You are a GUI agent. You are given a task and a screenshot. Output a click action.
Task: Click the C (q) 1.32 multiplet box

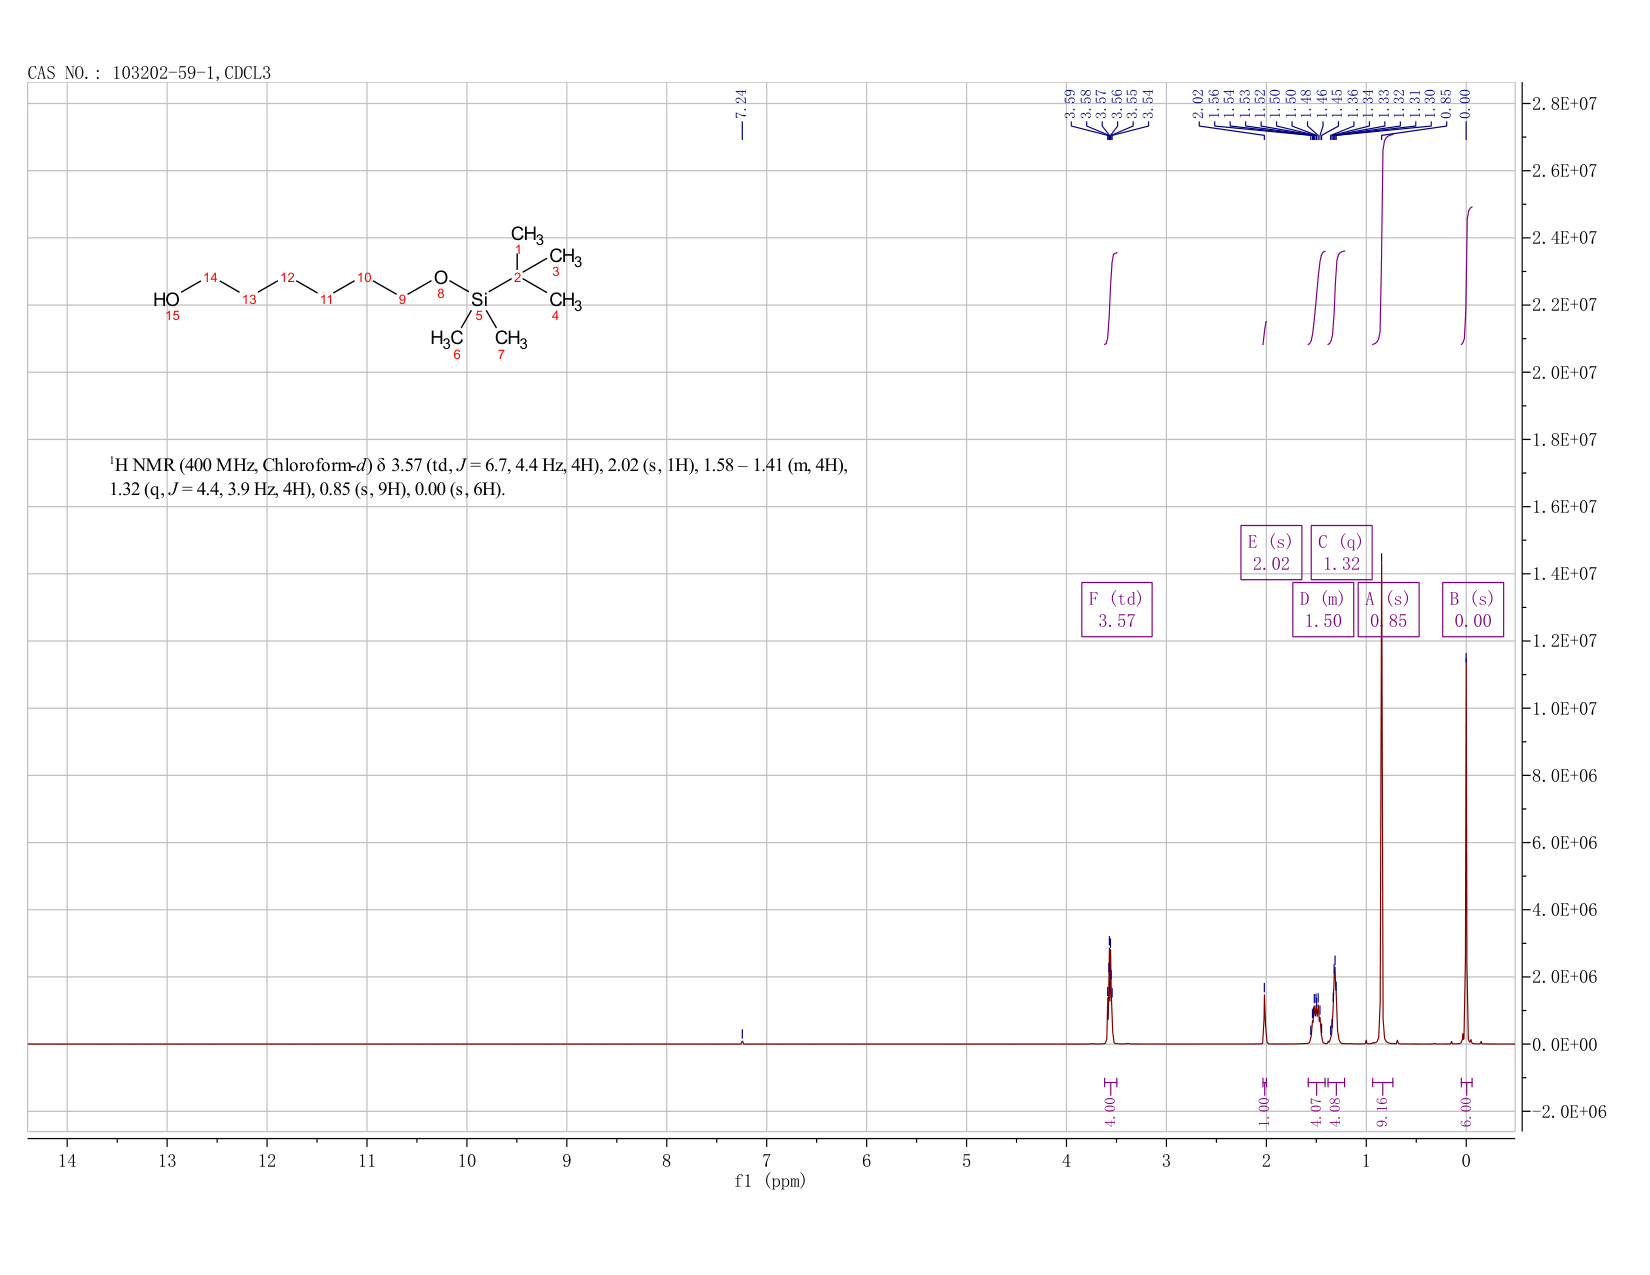click(1341, 553)
